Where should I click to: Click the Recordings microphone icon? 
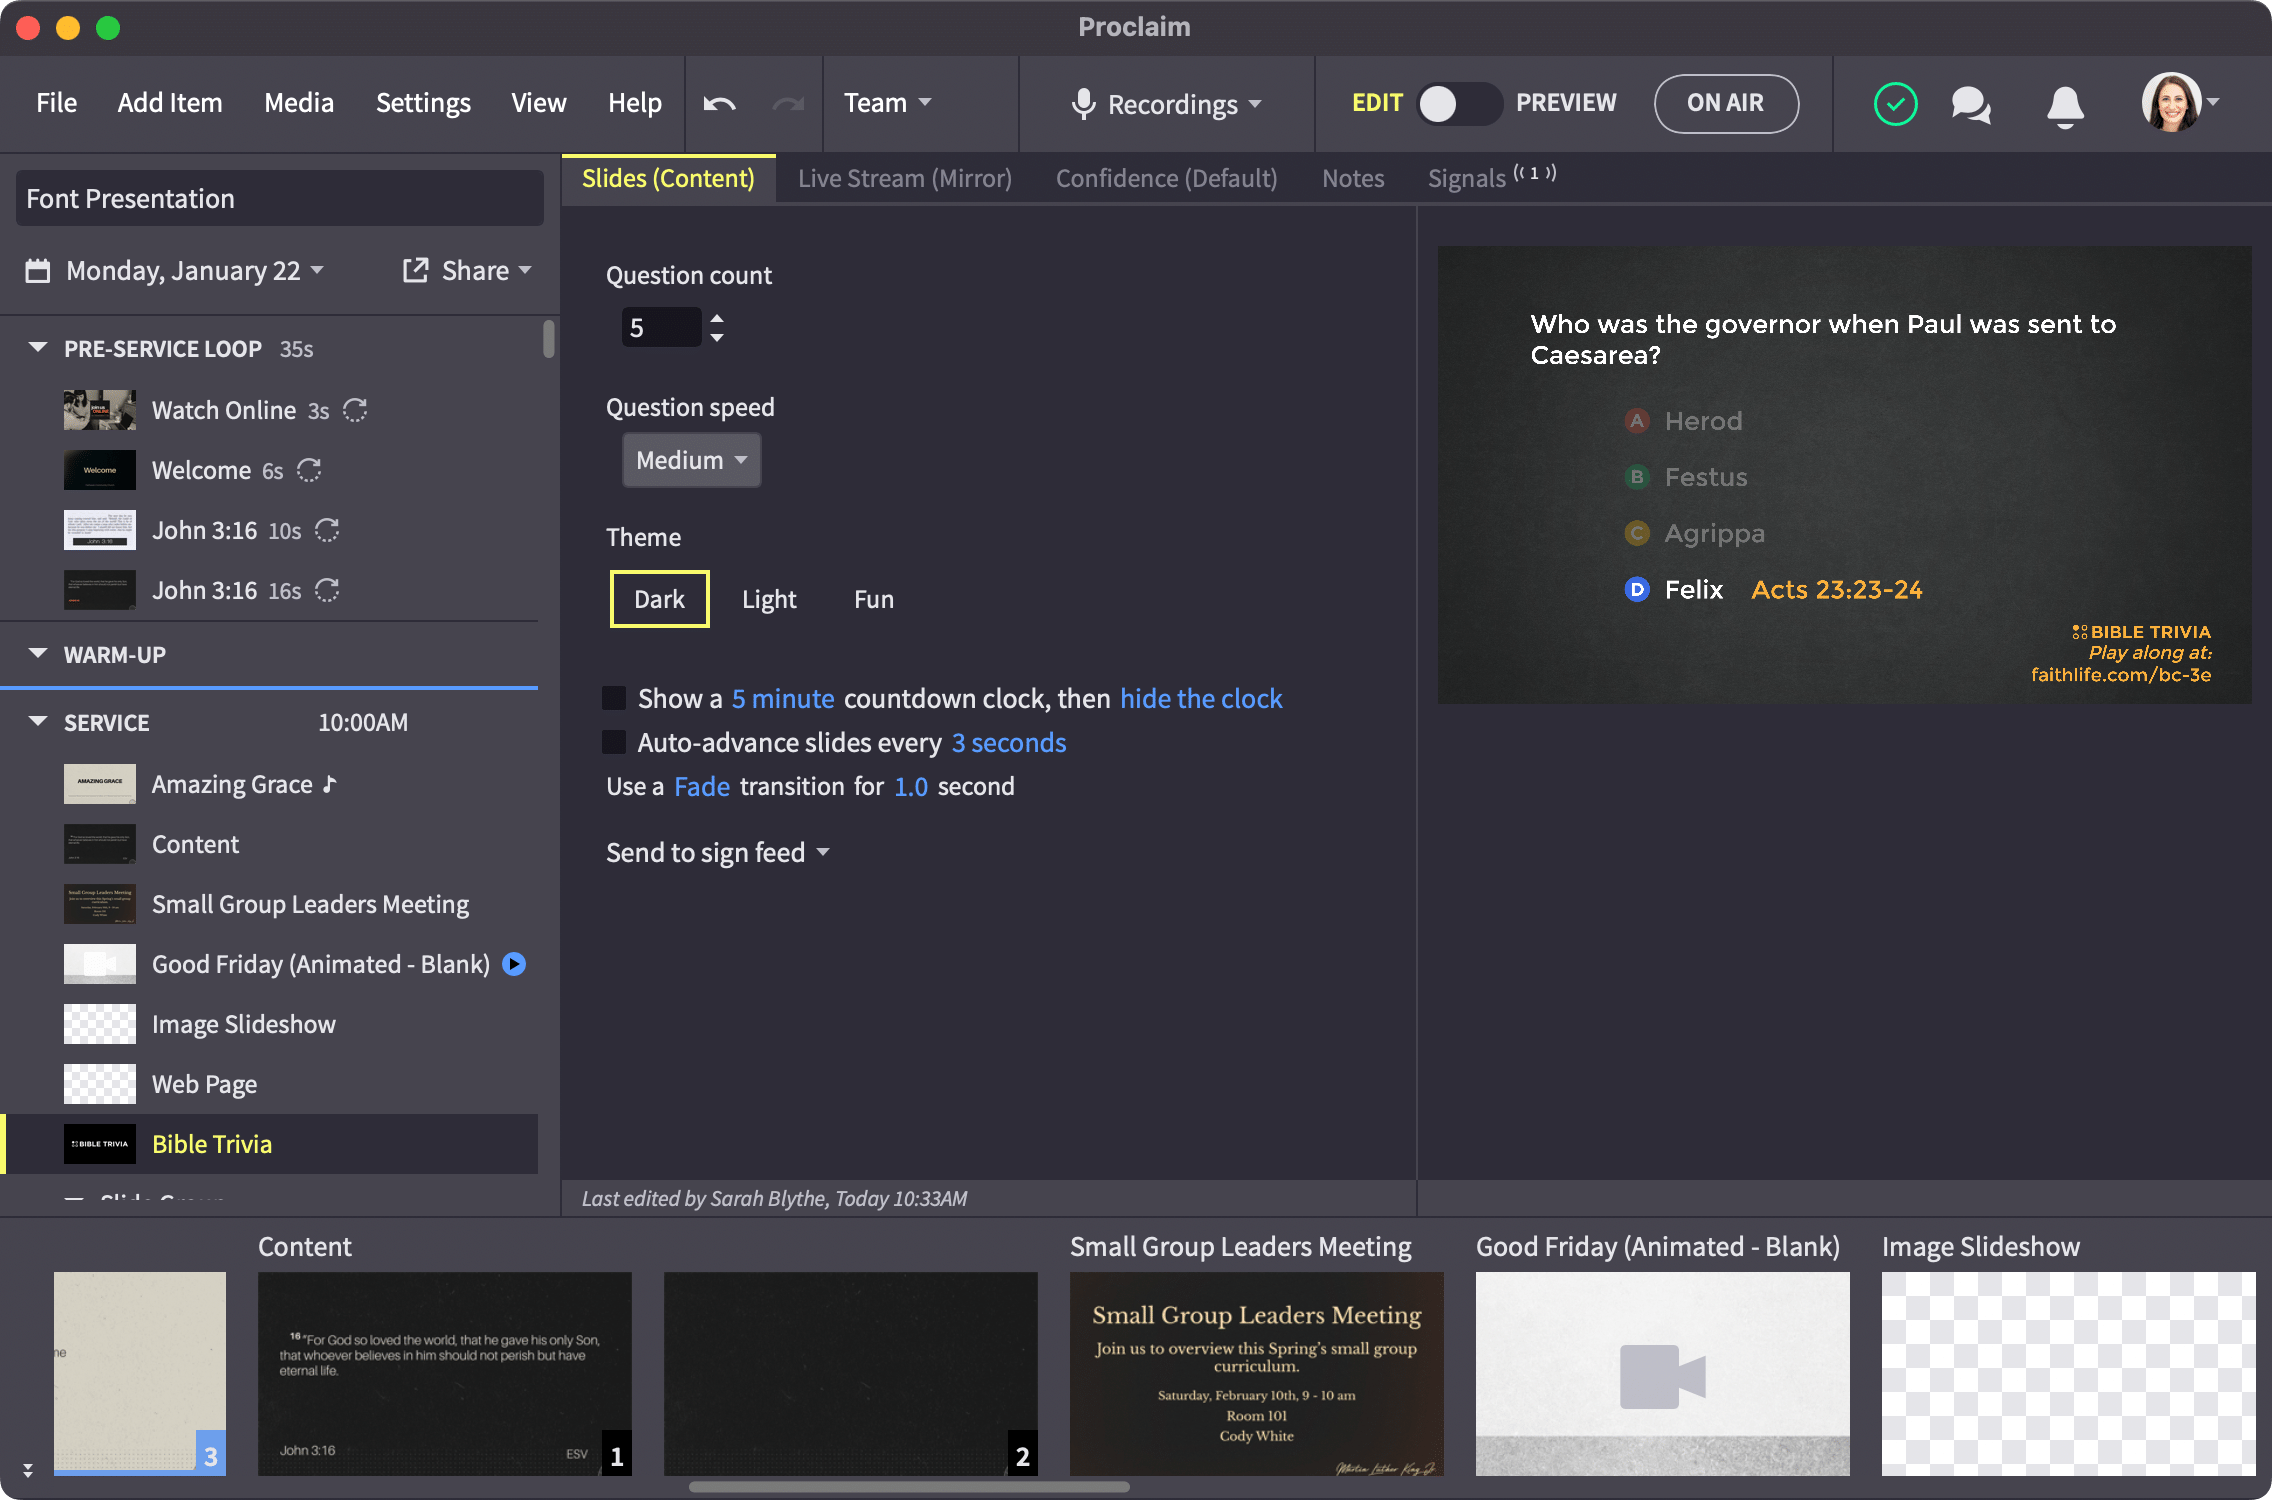click(1083, 104)
